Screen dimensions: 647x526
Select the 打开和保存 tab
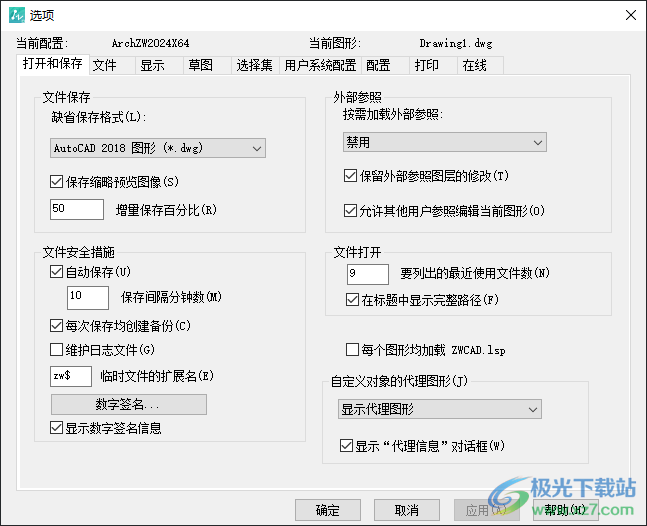point(53,64)
